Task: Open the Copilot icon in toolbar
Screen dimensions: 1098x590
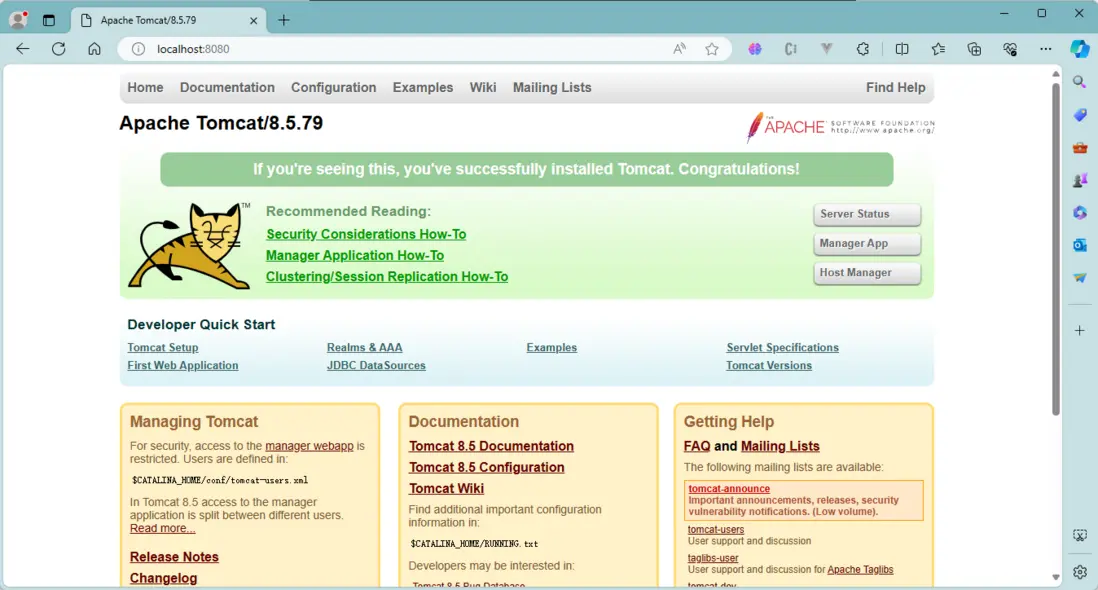Action: [x=1080, y=49]
